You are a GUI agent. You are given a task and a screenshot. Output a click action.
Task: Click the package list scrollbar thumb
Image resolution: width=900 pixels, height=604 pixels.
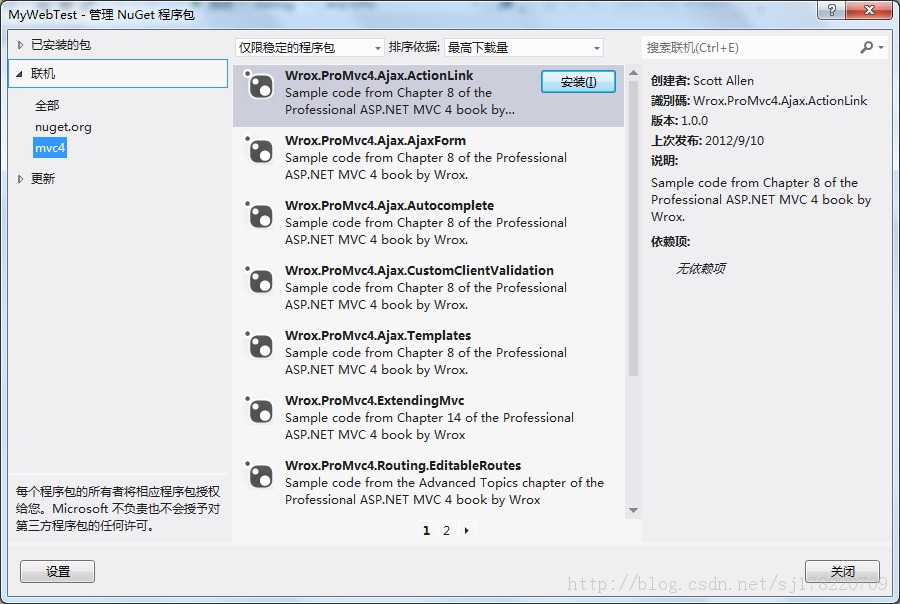(x=633, y=229)
